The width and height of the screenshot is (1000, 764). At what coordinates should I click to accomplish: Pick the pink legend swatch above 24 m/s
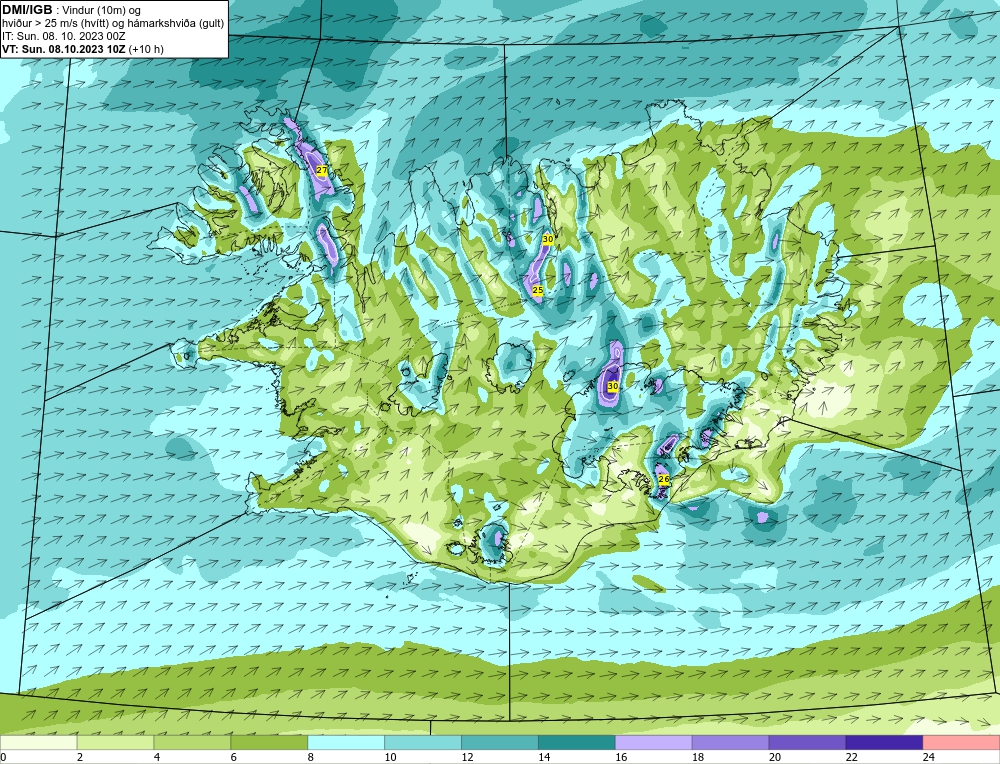pyautogui.click(x=961, y=742)
